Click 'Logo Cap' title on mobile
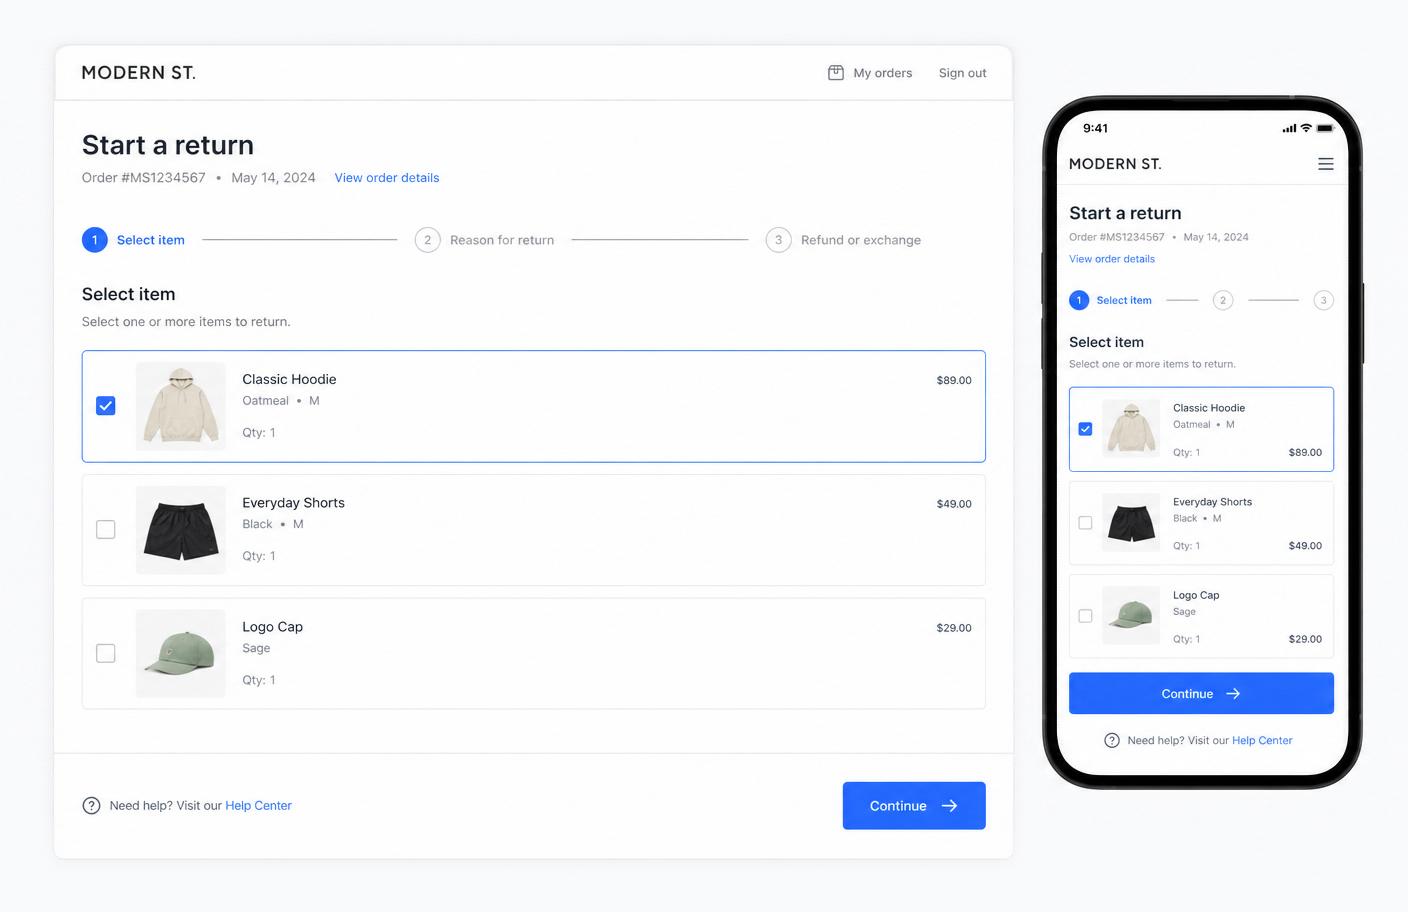 1196,595
